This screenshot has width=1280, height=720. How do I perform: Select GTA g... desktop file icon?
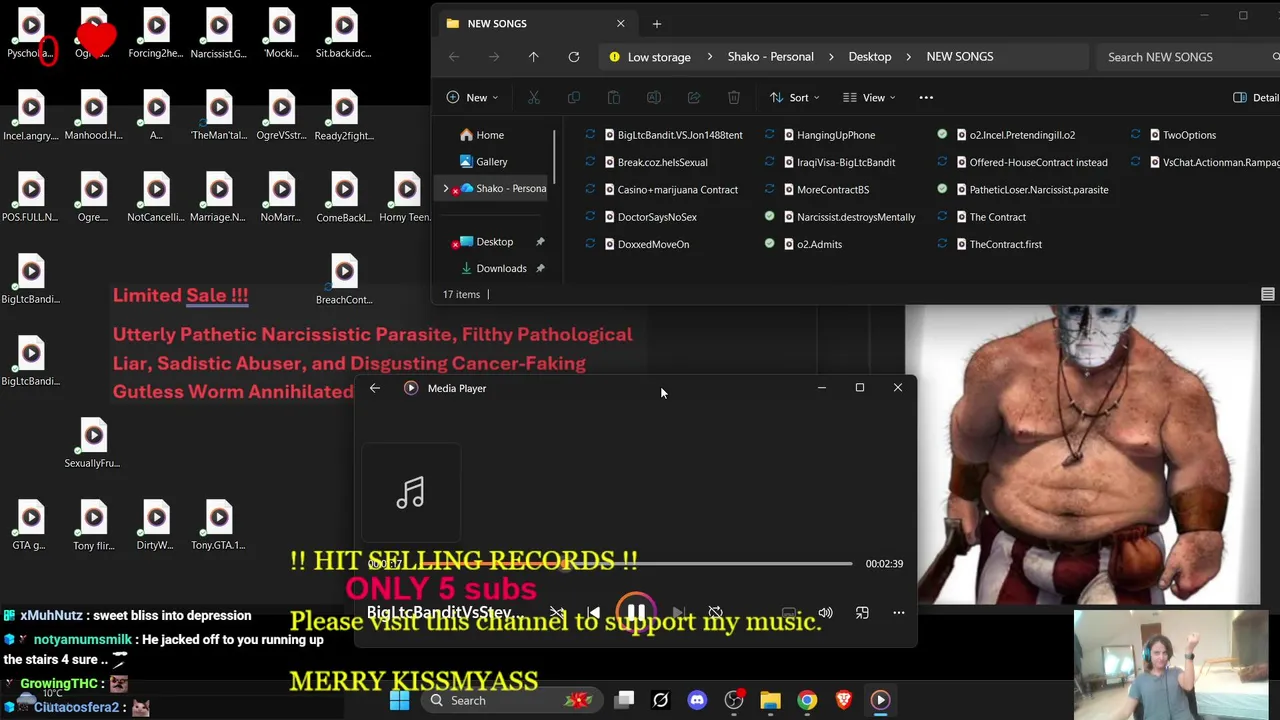click(x=30, y=527)
